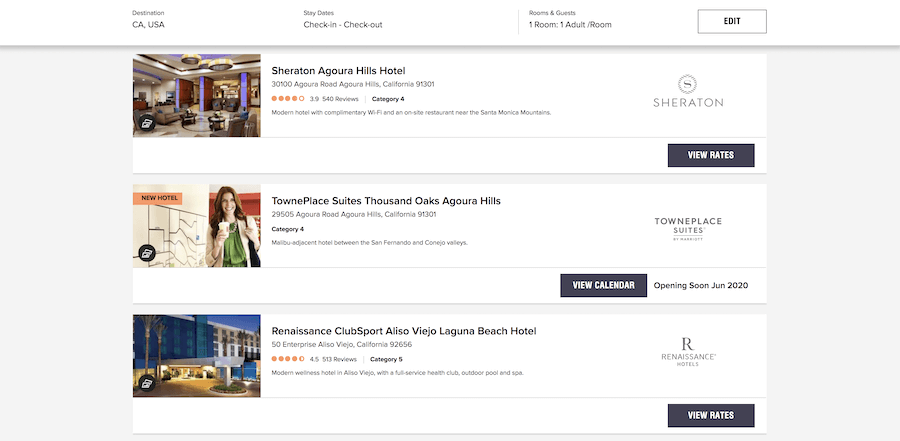
Task: Open photo gallery icon on TownePlace image
Action: click(146, 253)
